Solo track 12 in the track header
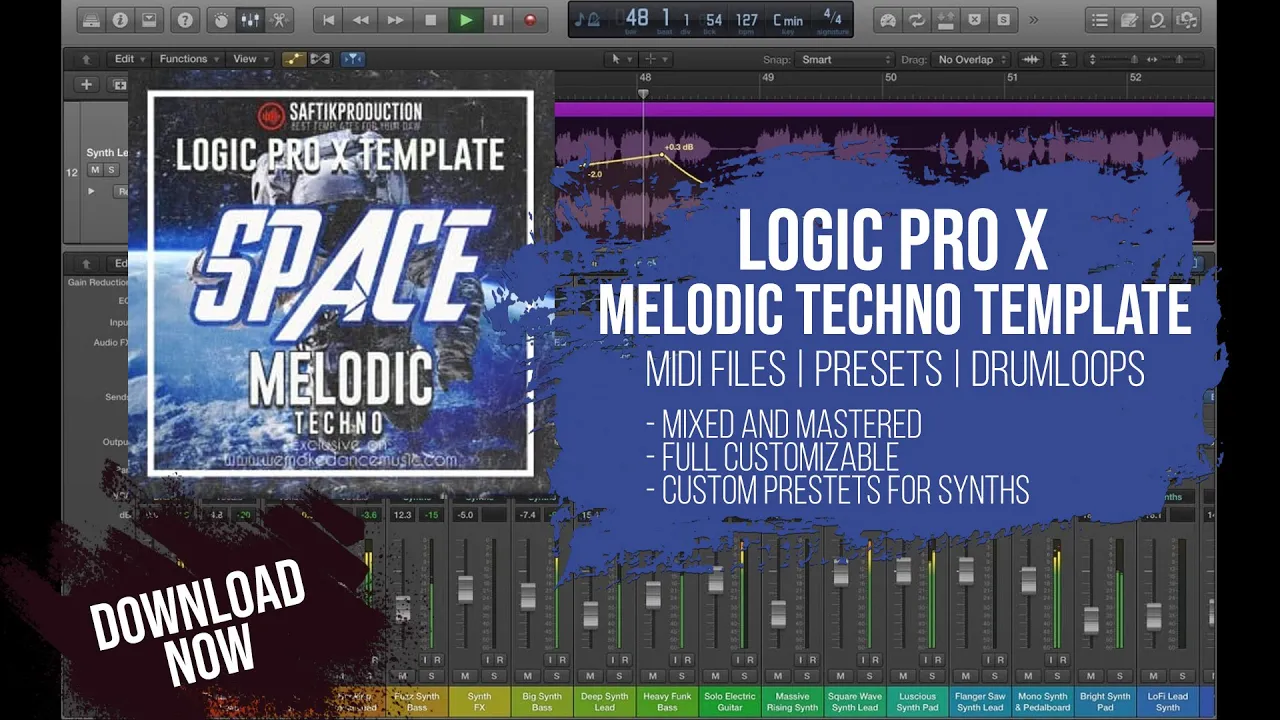The image size is (1280, 720). [113, 170]
